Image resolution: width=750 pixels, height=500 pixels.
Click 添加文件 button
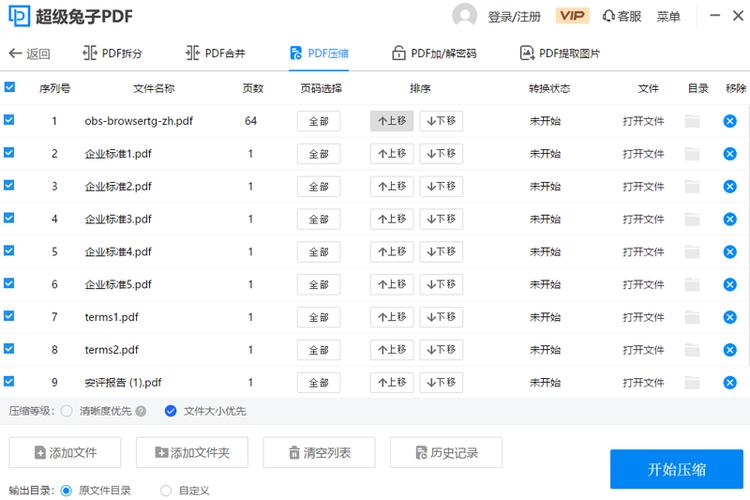point(65,452)
